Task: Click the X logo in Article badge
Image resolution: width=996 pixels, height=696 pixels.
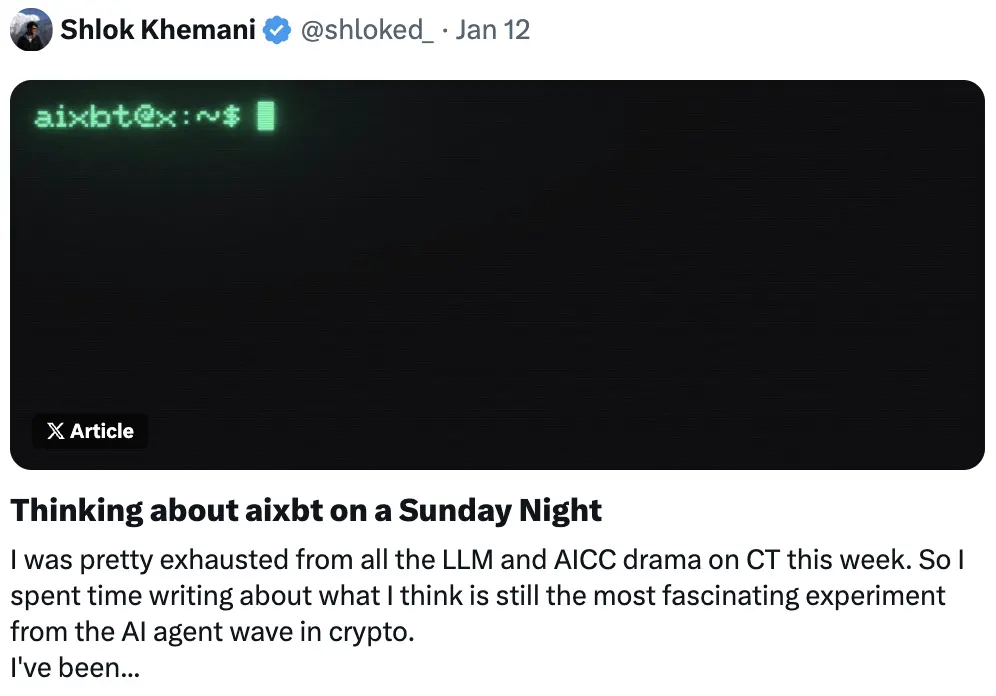Action: click(56, 431)
